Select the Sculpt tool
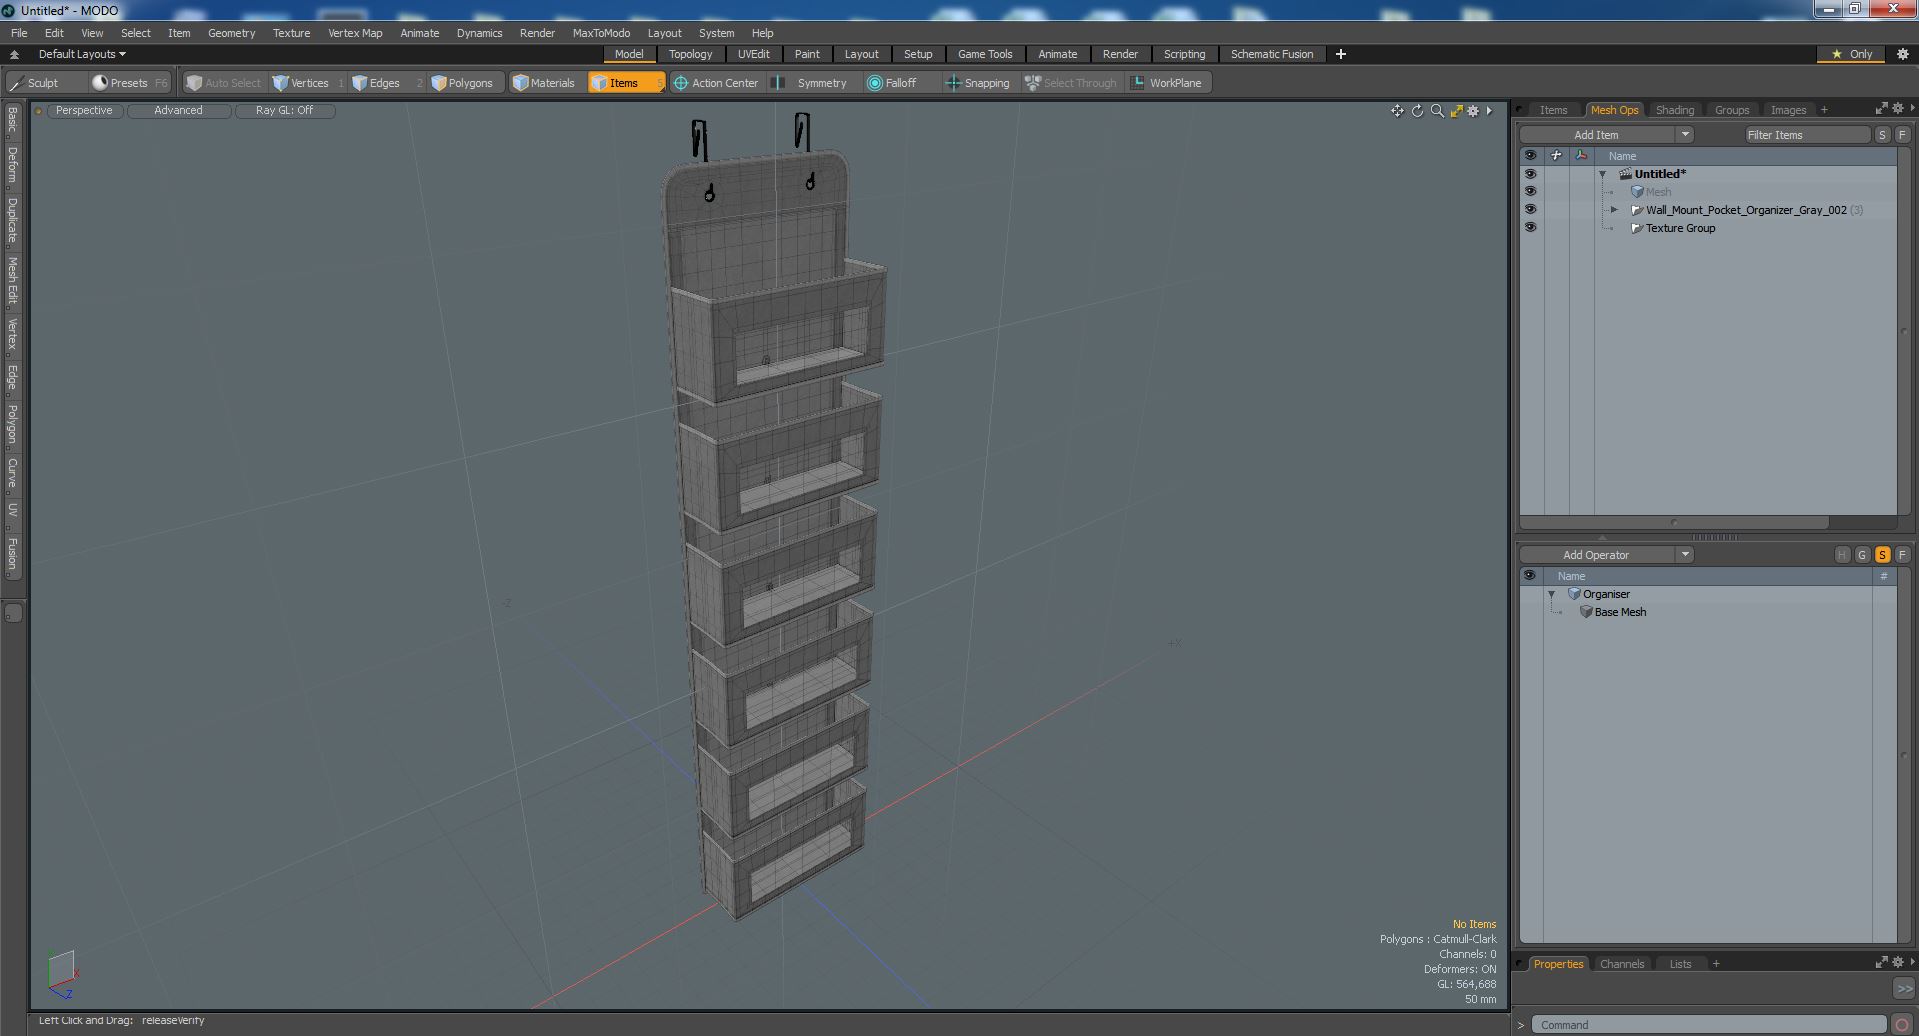Viewport: 1919px width, 1036px height. pyautogui.click(x=35, y=83)
